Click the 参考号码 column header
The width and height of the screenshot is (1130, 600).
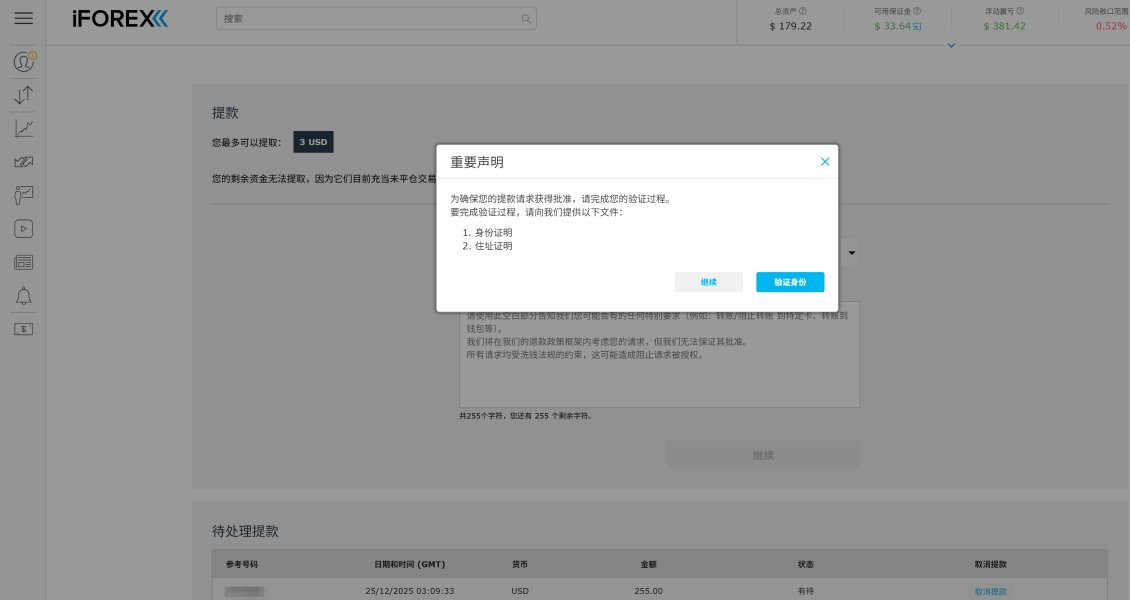[241, 564]
